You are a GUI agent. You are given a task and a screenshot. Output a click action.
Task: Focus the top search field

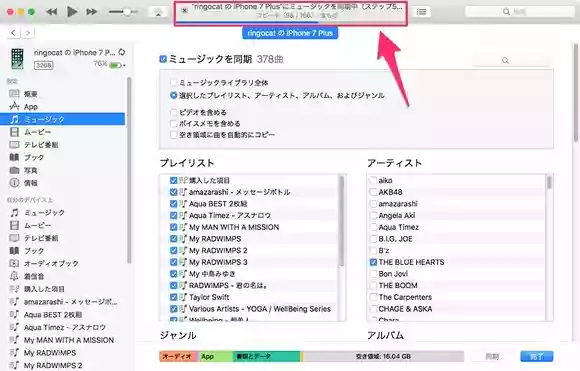tap(520, 12)
